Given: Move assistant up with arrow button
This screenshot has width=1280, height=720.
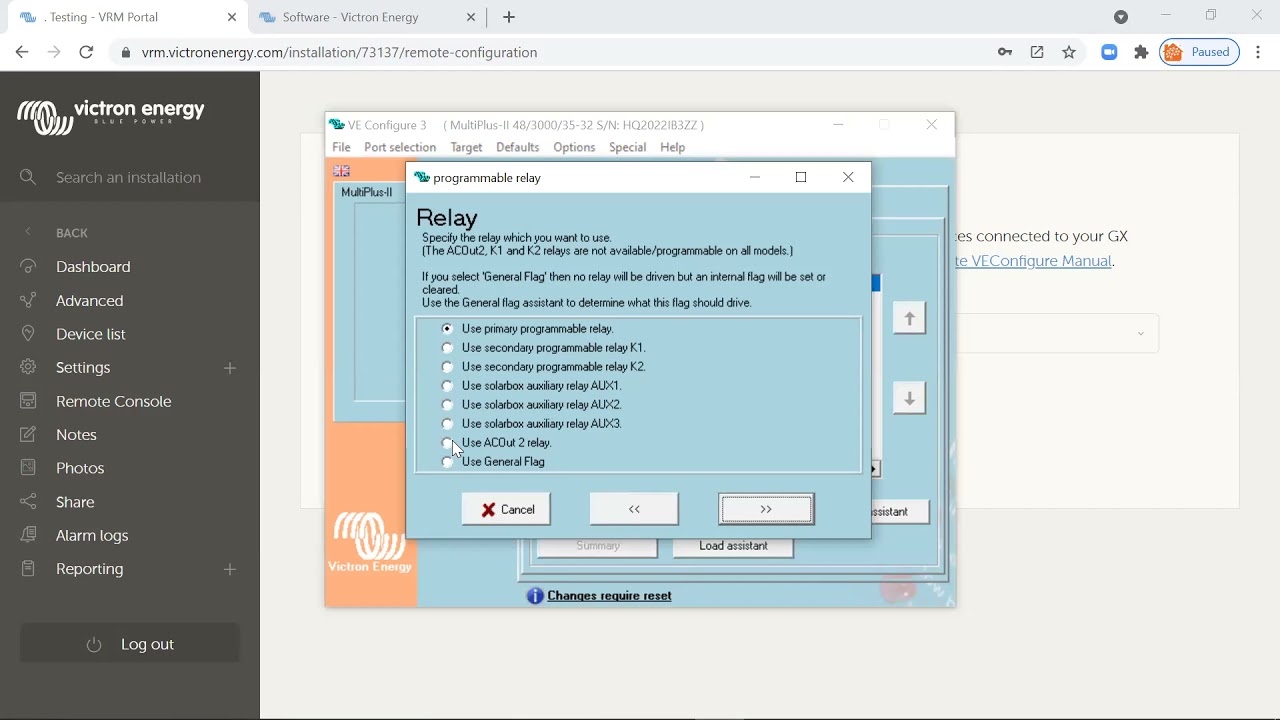Looking at the screenshot, I should click(909, 318).
